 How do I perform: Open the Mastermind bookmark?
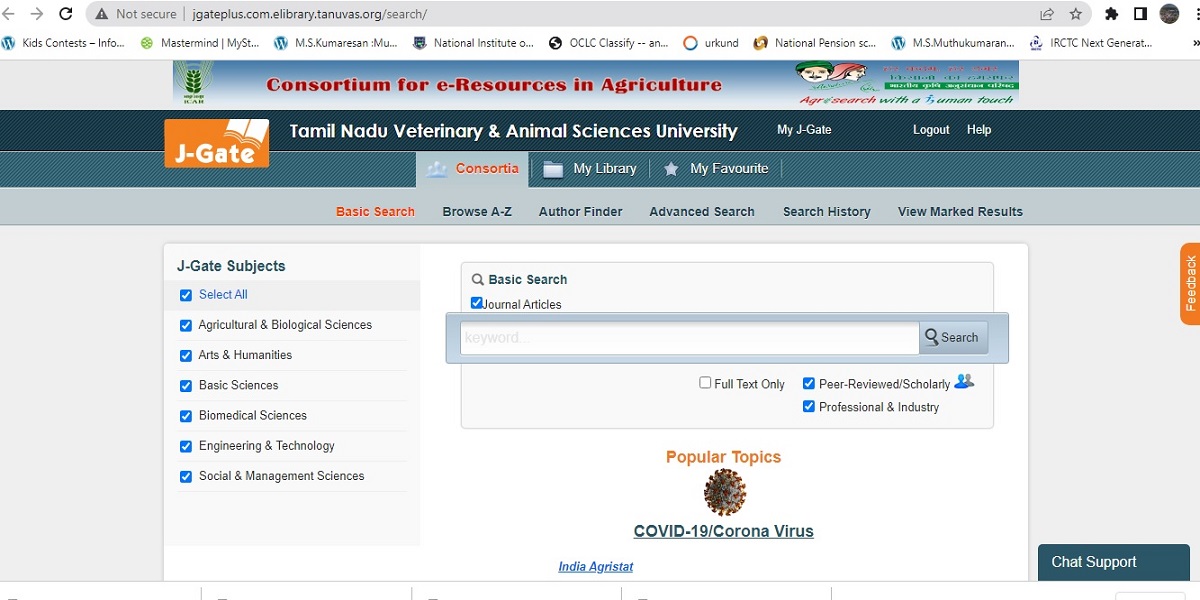click(200, 43)
